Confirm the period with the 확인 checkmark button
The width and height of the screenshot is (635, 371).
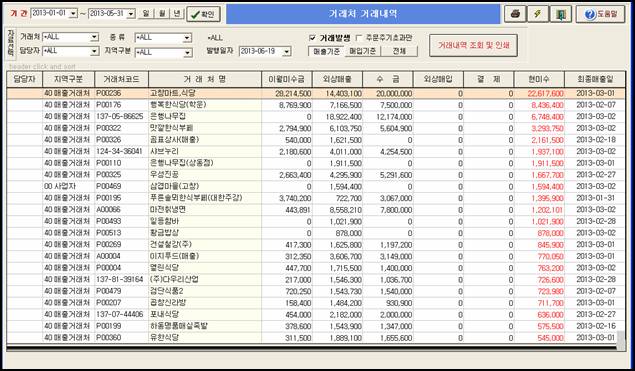[x=203, y=14]
